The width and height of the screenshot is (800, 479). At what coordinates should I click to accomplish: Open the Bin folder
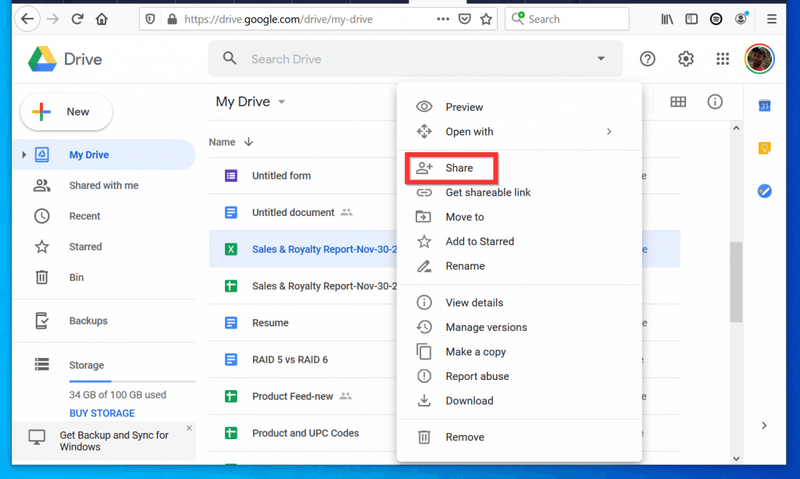pyautogui.click(x=104, y=277)
